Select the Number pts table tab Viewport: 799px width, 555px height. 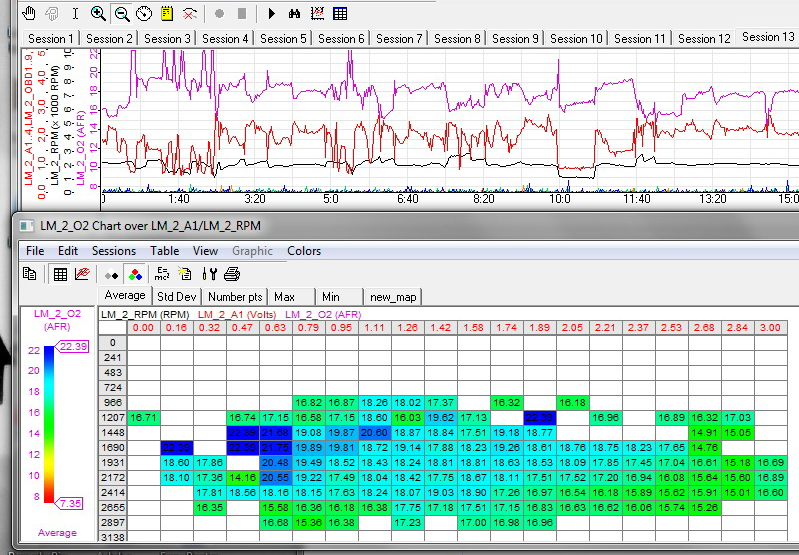pos(235,297)
